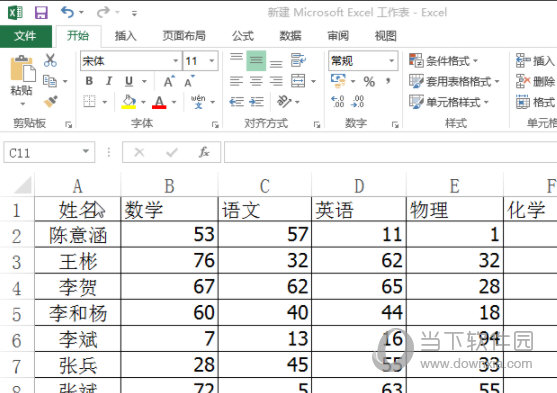This screenshot has height=393, width=557.
Task: Open the fill color dropdown arrow
Action: 143,102
